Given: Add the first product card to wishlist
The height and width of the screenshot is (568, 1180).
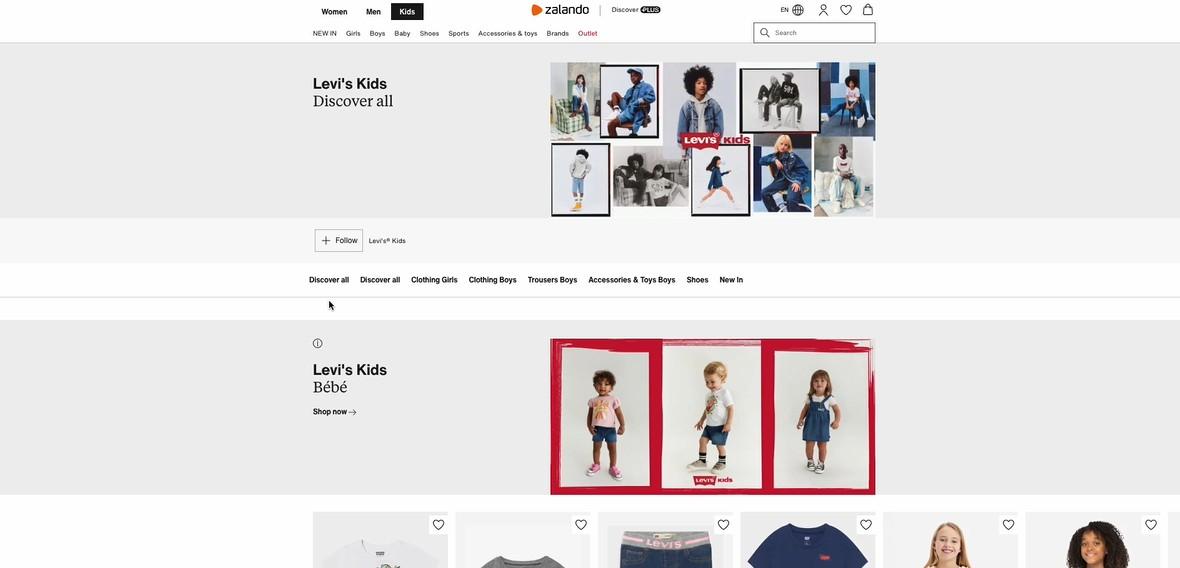Looking at the screenshot, I should point(438,524).
